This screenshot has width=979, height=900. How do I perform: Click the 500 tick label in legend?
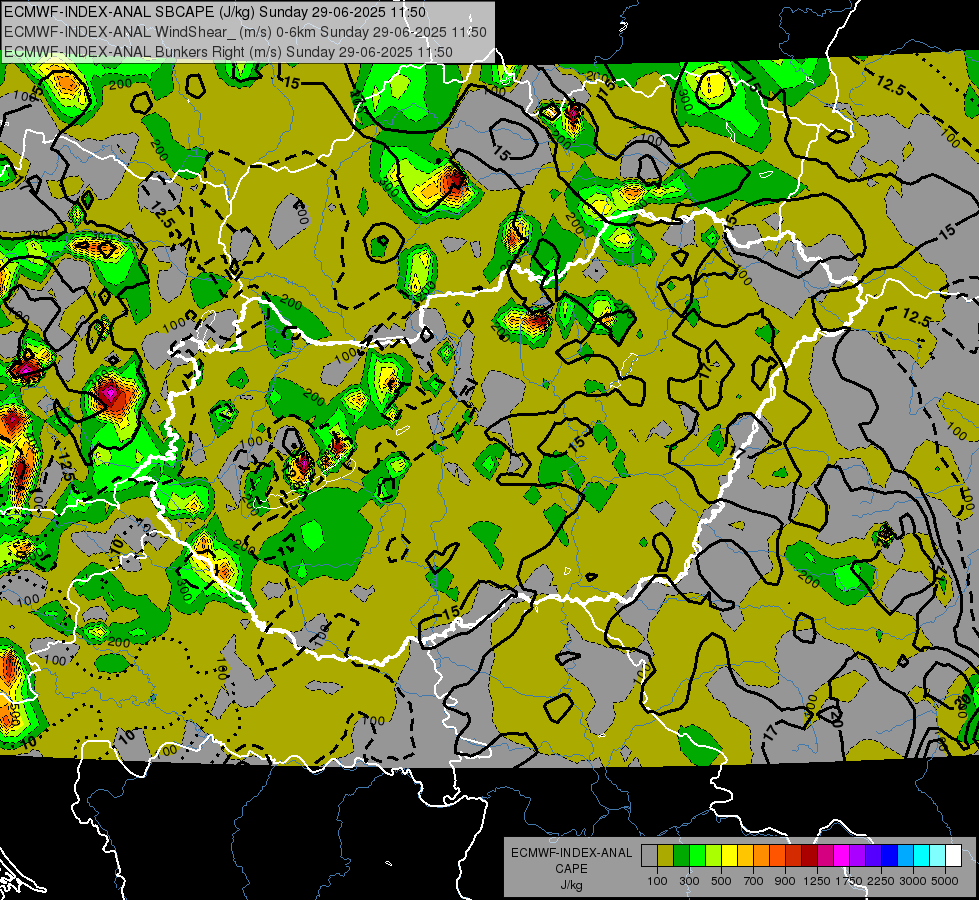pos(721,881)
